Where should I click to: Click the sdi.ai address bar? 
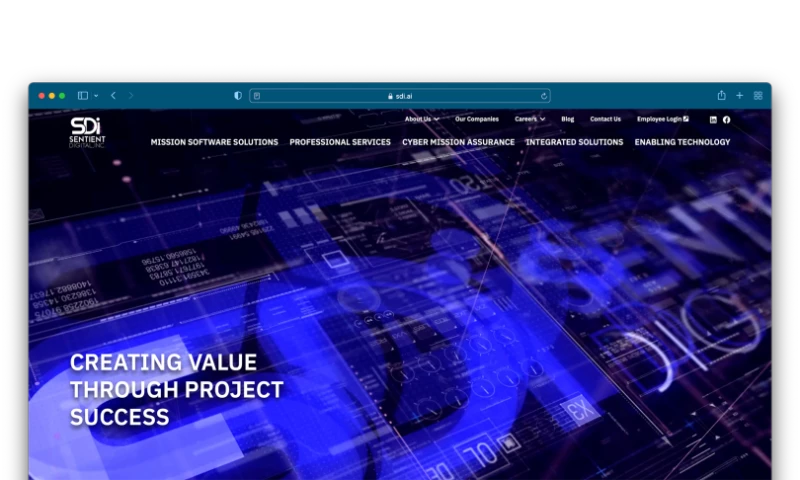click(x=399, y=96)
